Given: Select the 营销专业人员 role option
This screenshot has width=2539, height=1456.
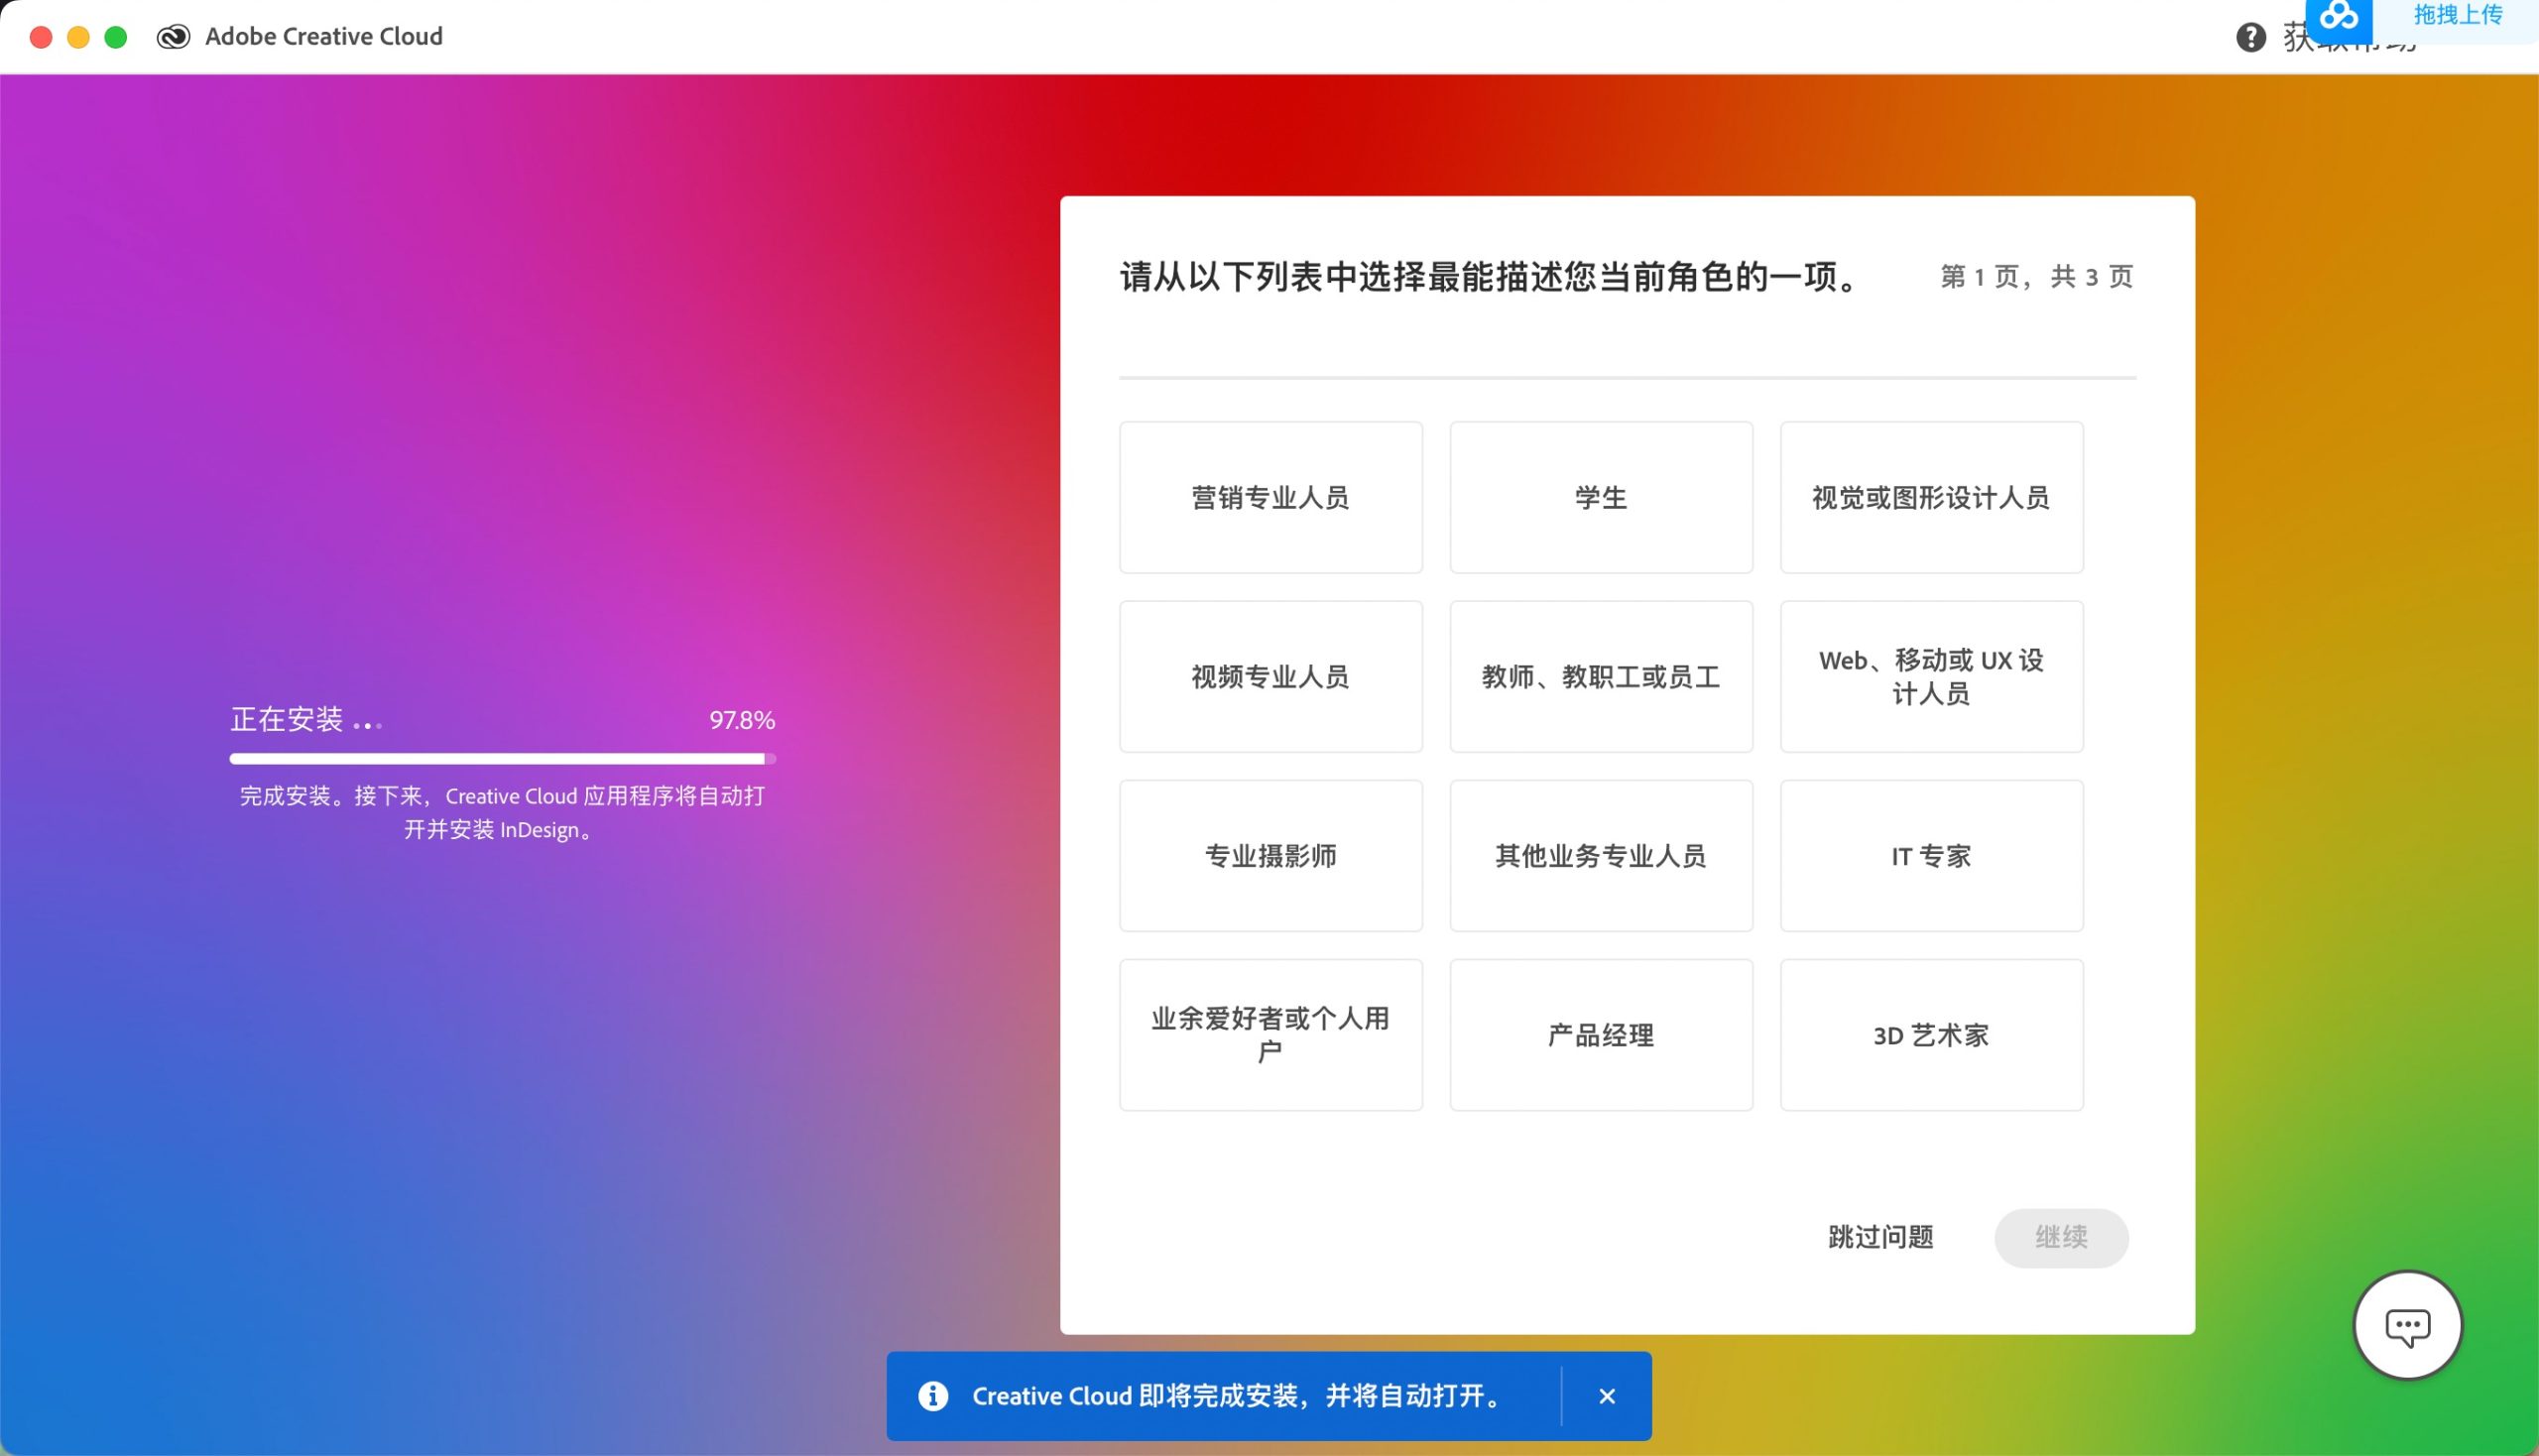Looking at the screenshot, I should point(1270,497).
